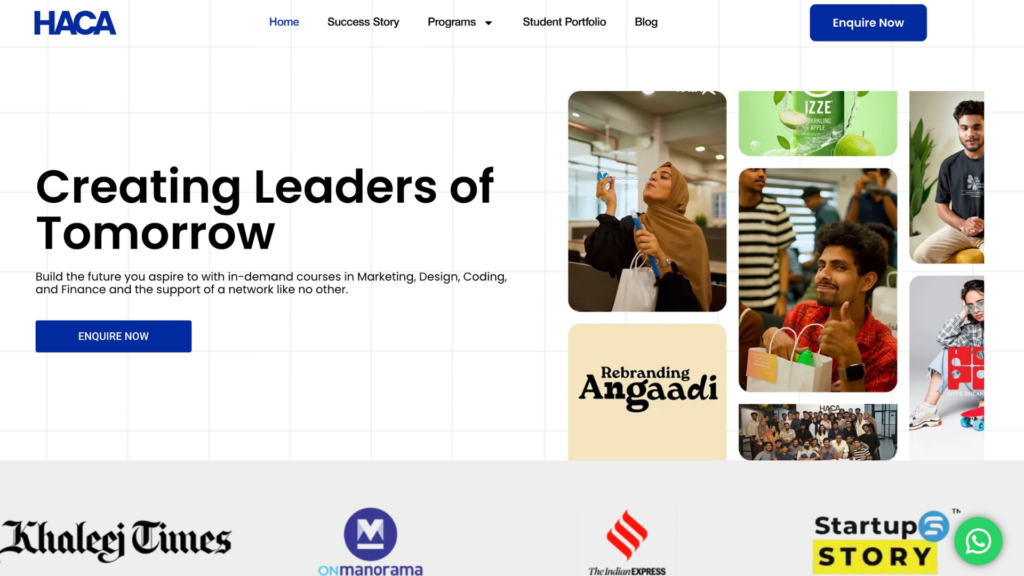Open the HACA group photo thumbnail
Viewport: 1024px width, 576px height.
[818, 432]
